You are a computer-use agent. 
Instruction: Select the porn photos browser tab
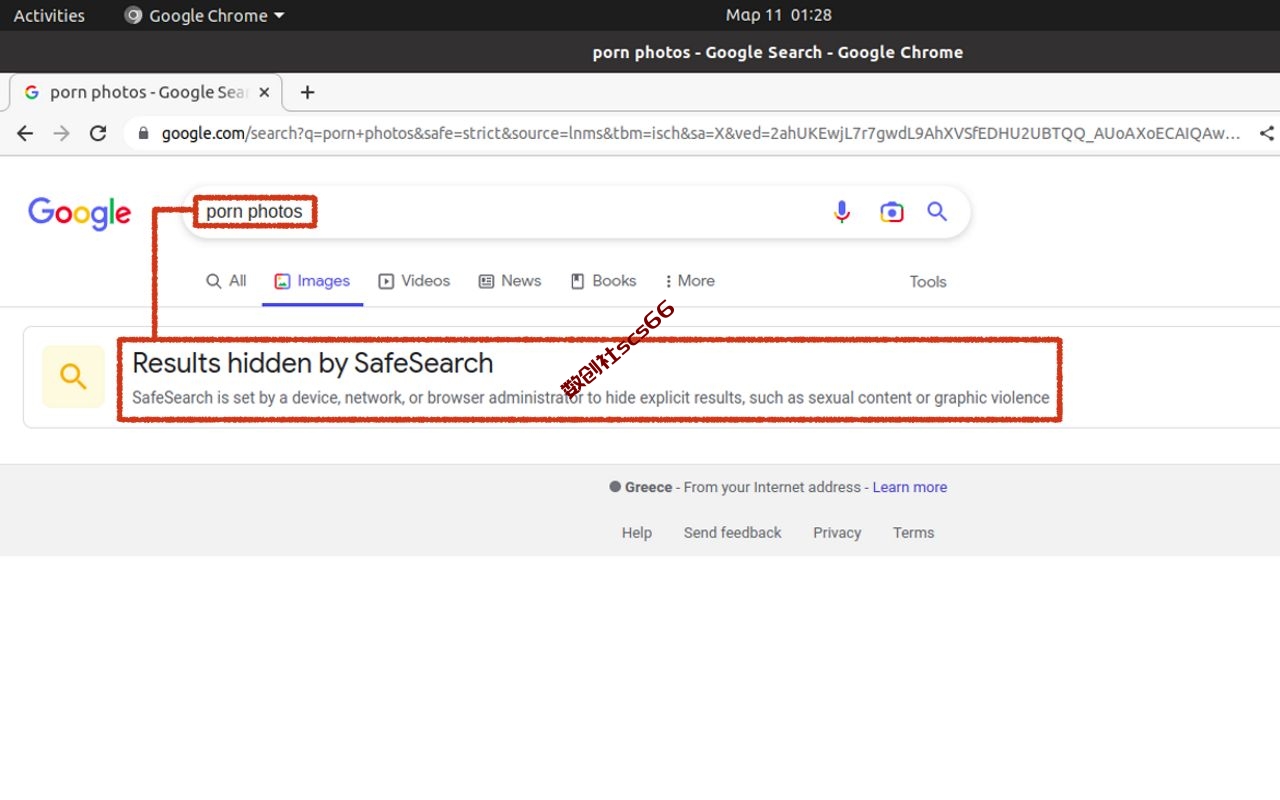146,92
